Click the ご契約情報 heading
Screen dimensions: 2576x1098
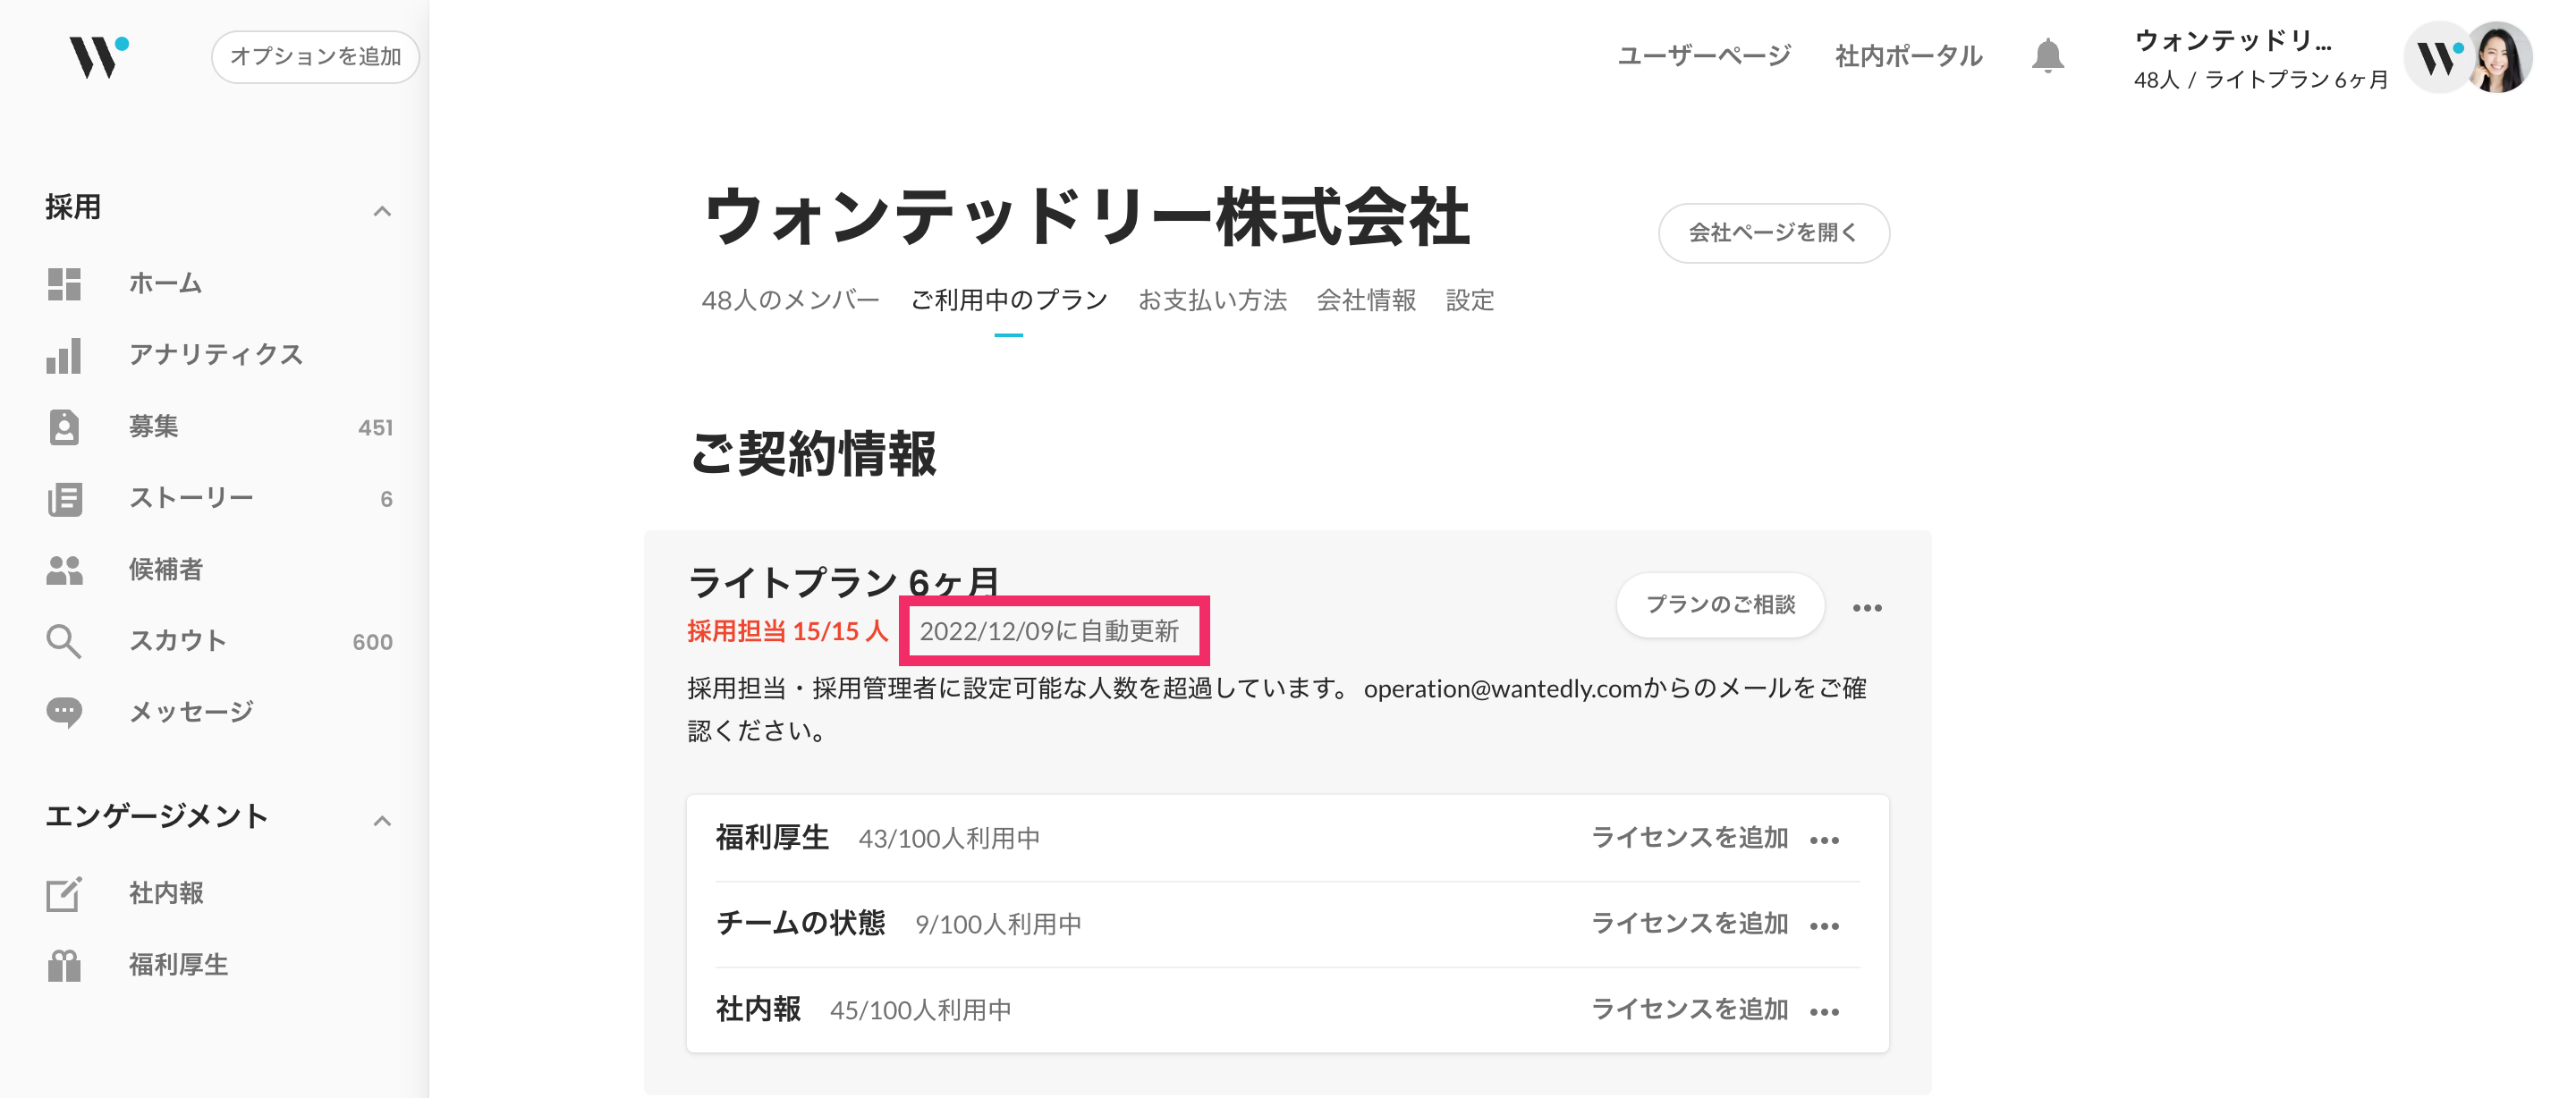tap(813, 454)
